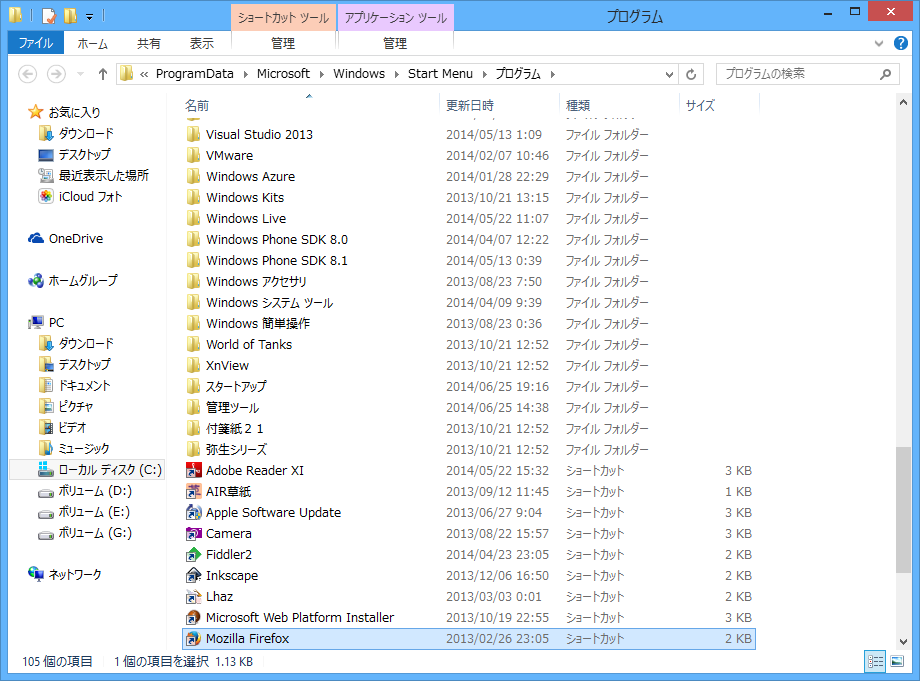The width and height of the screenshot is (920, 681).
Task: Click the refresh button beside address bar
Action: (x=692, y=74)
